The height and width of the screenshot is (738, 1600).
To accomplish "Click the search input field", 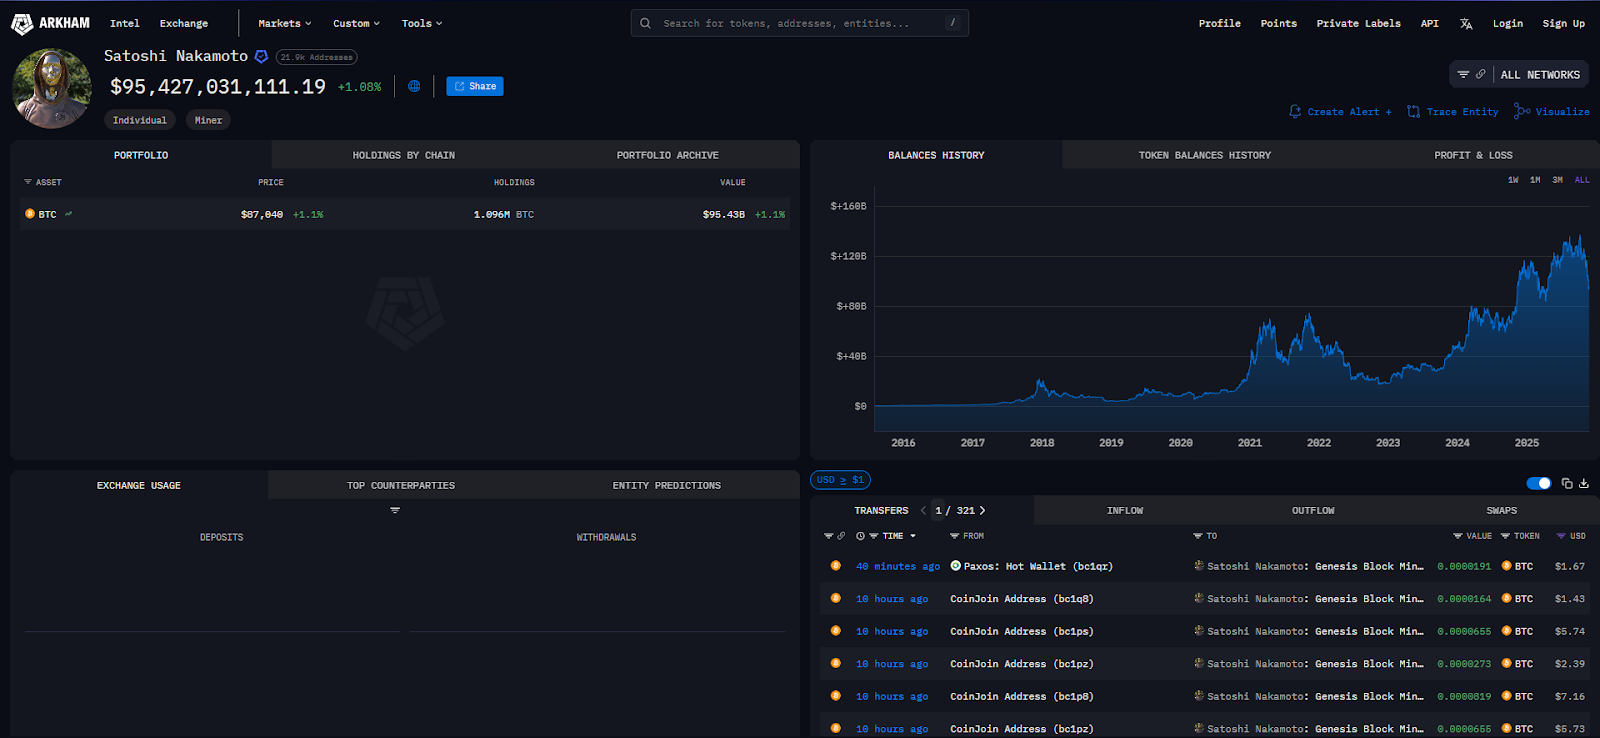I will point(800,23).
